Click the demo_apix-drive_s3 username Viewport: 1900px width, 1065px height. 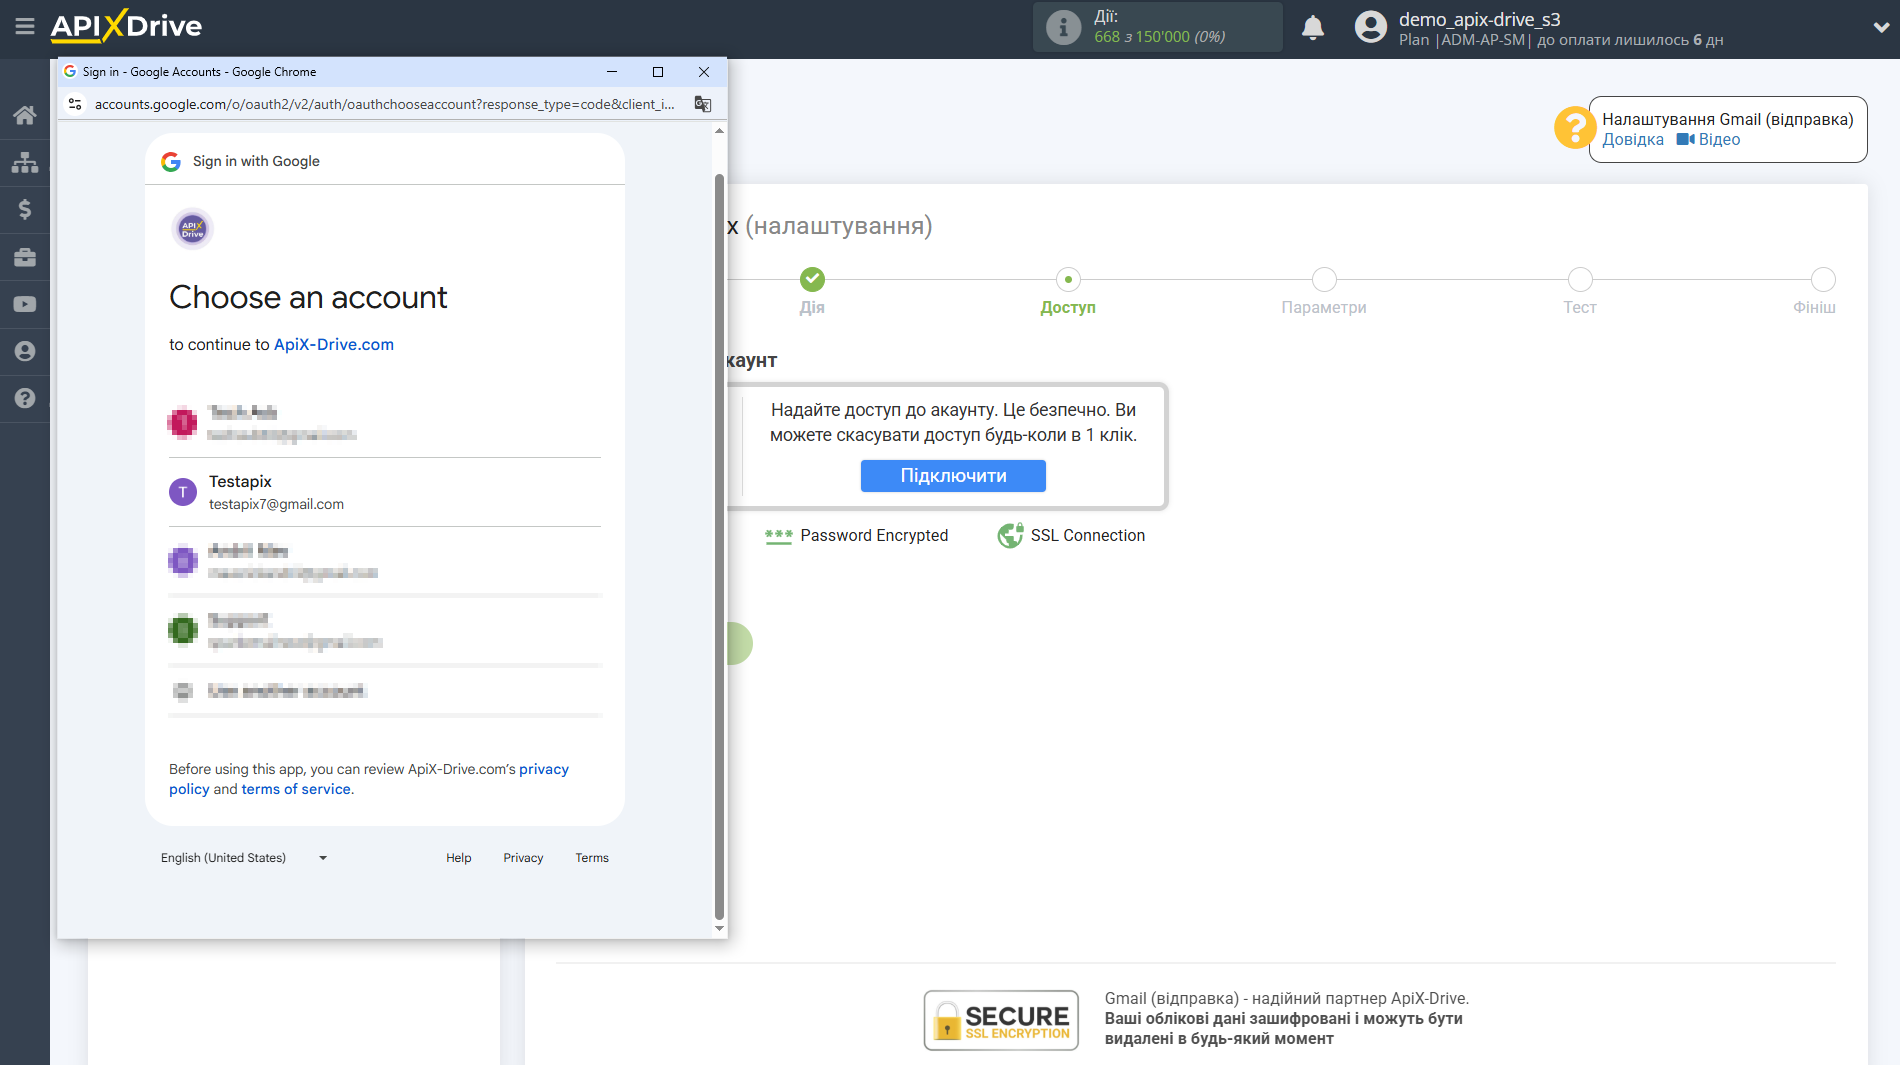coord(1479,19)
